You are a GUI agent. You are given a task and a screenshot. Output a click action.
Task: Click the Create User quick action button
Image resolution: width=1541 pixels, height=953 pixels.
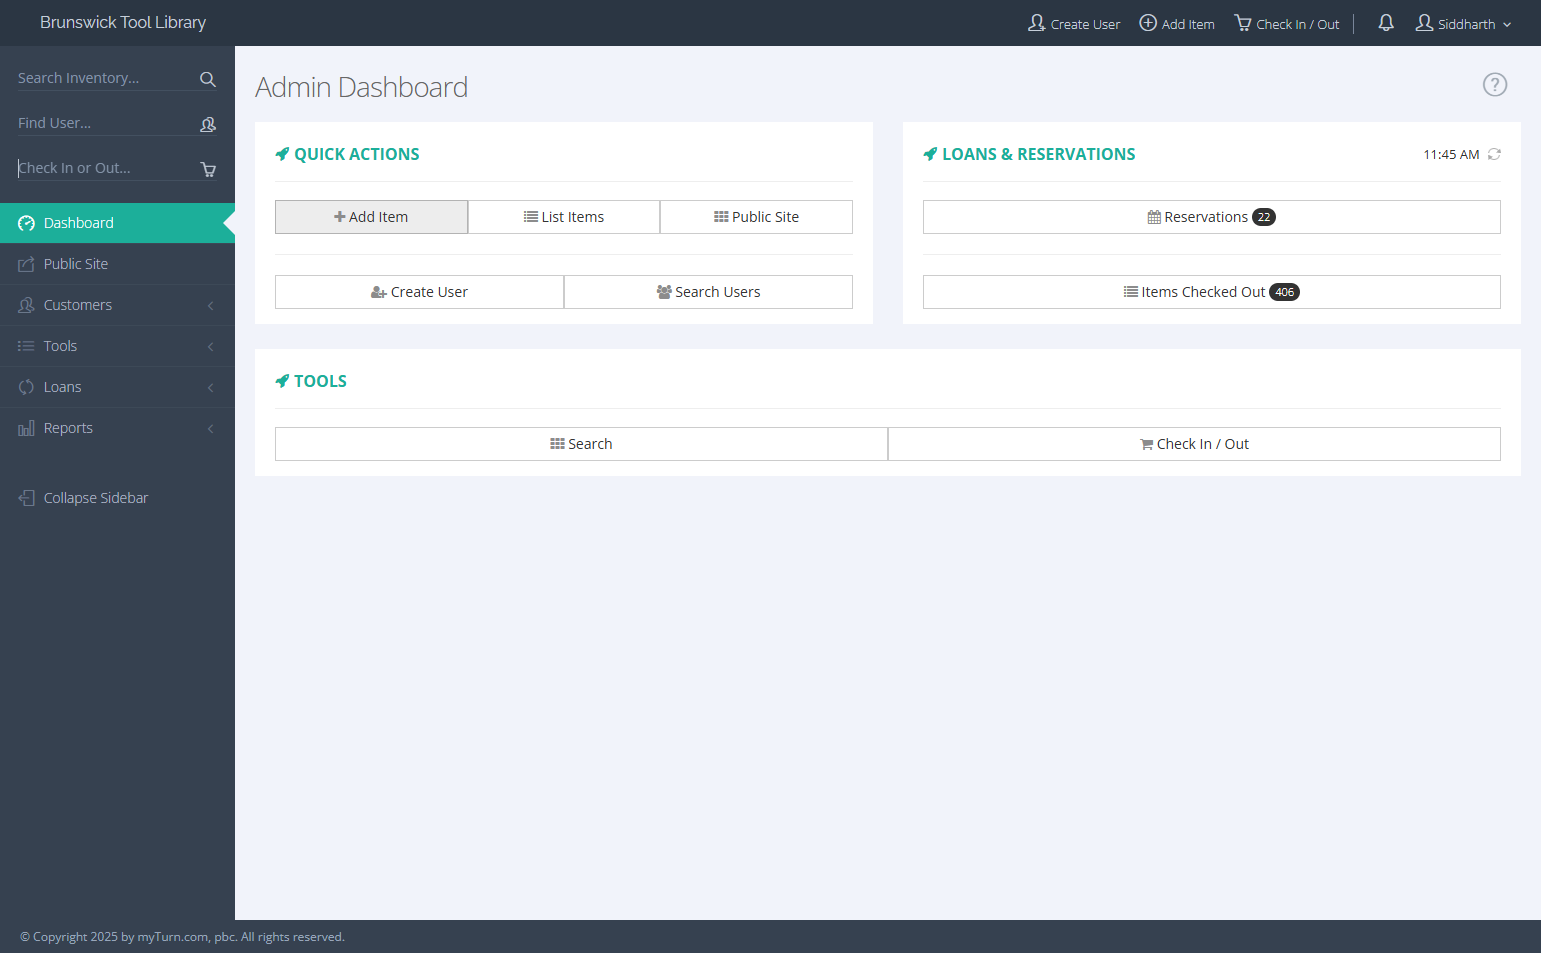pyautogui.click(x=419, y=292)
